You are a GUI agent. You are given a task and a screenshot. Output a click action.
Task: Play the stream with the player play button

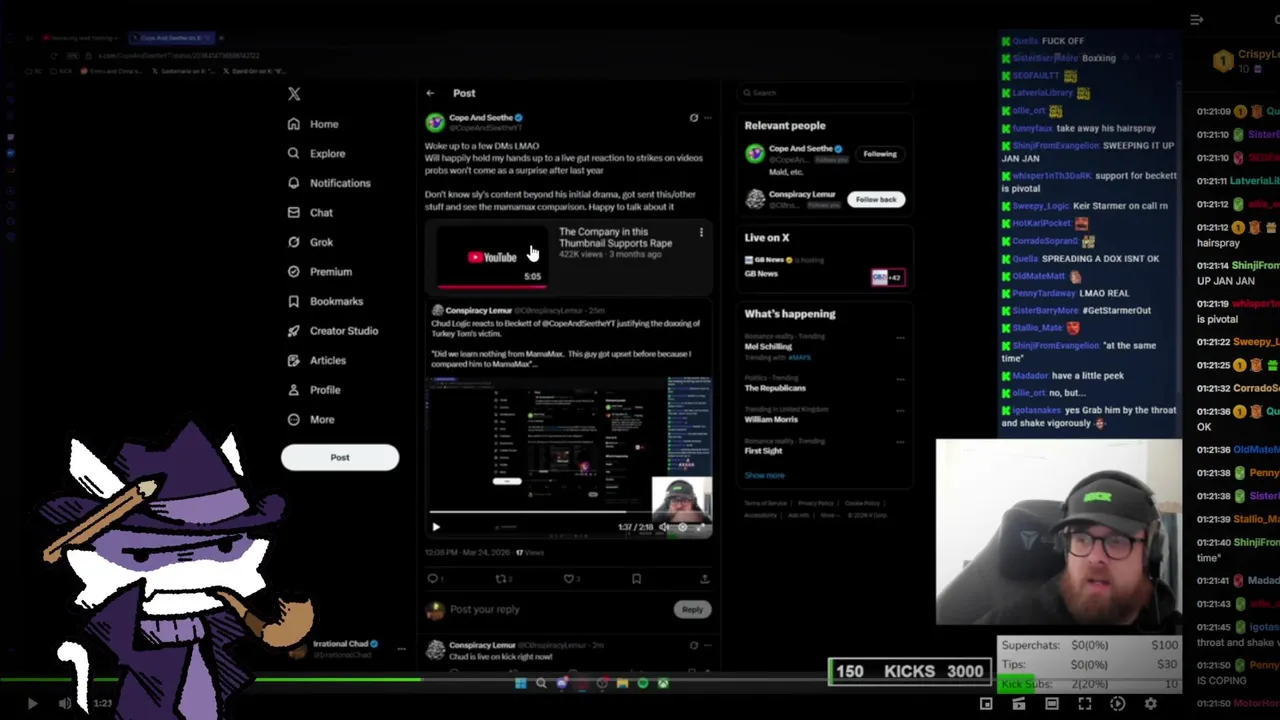click(32, 704)
